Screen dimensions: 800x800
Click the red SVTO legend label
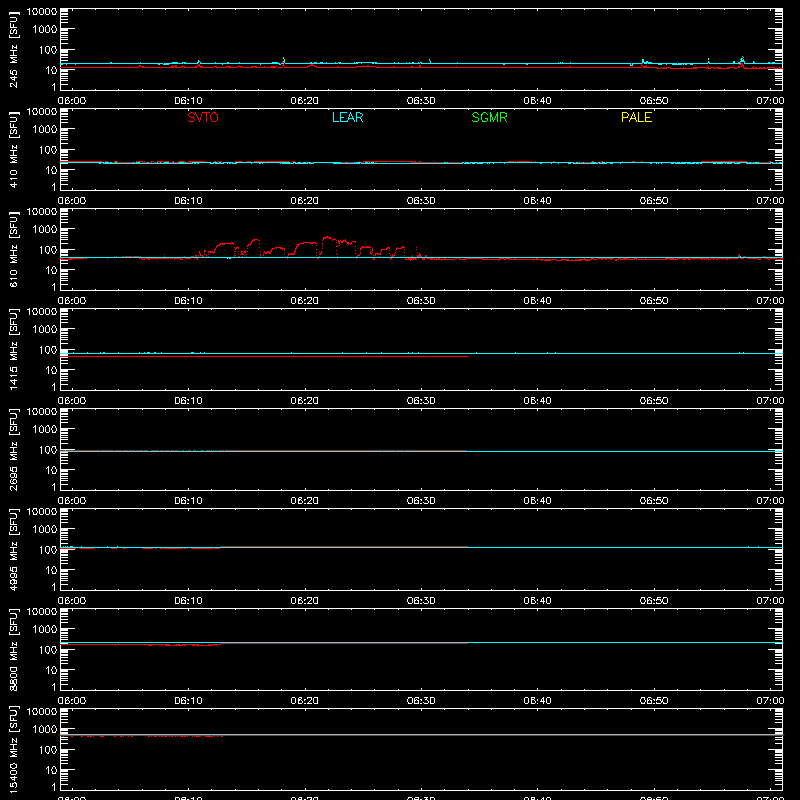point(203,117)
